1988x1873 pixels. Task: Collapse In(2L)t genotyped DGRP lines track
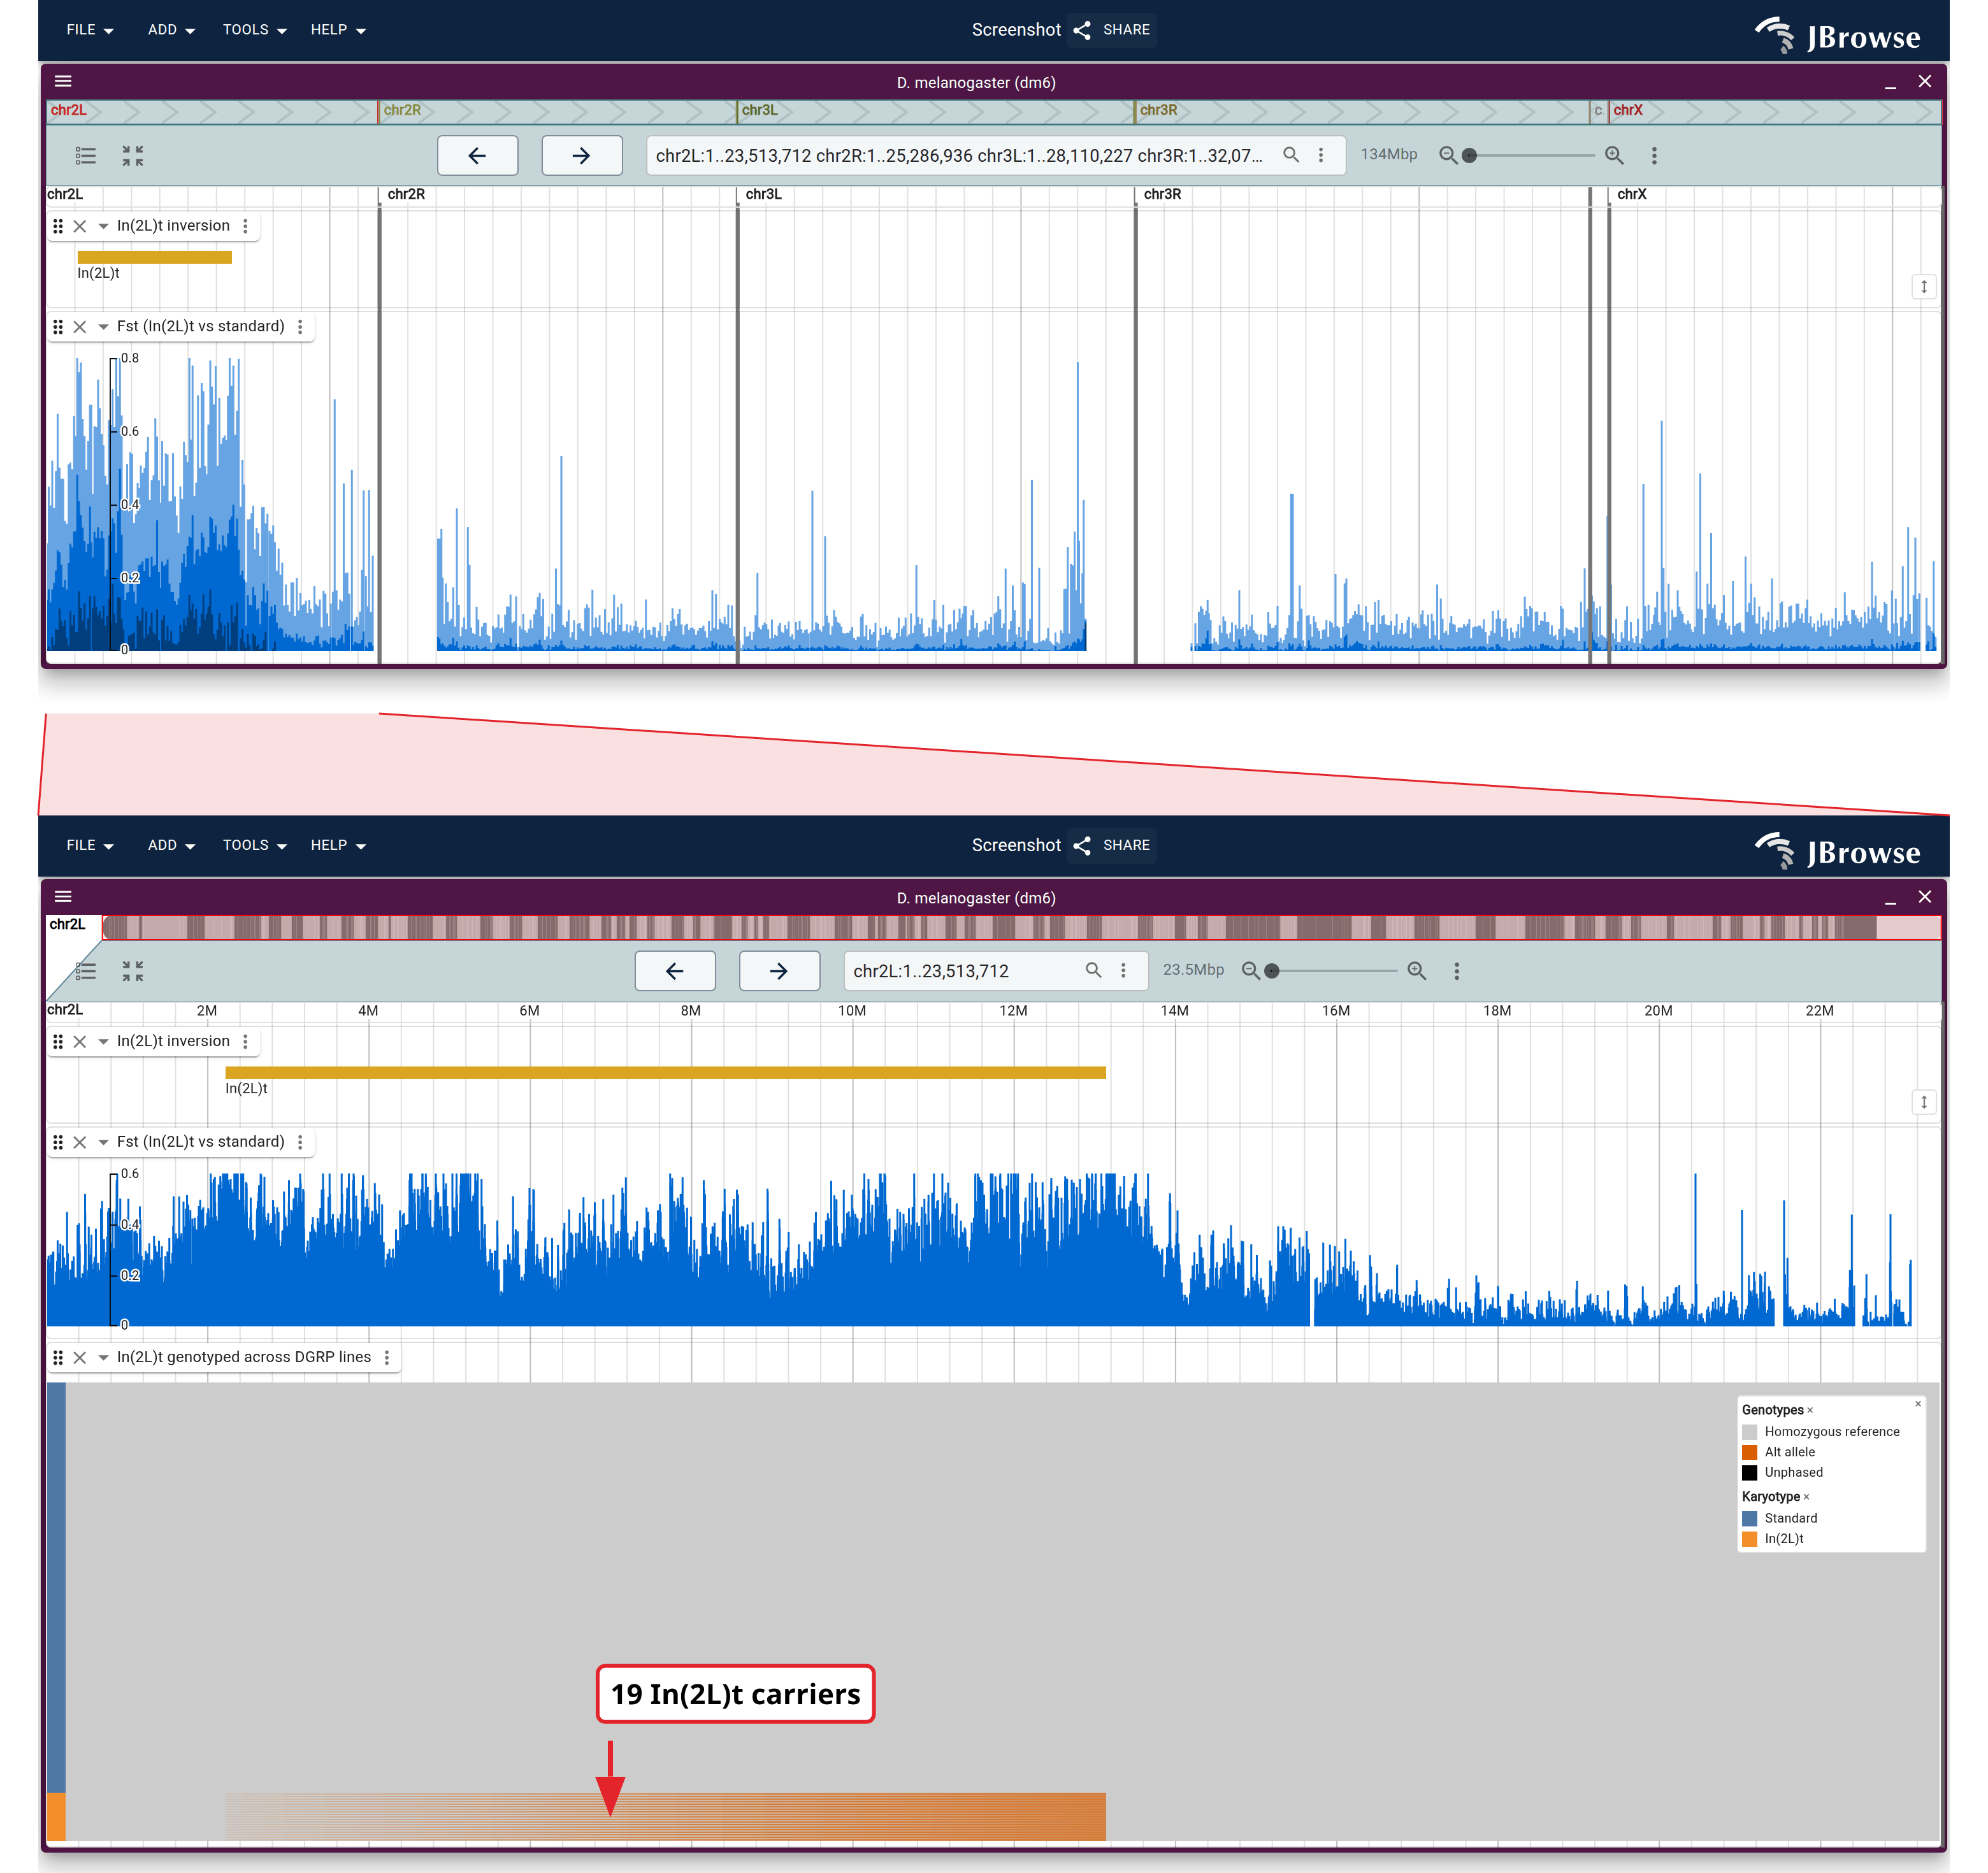(103, 1357)
